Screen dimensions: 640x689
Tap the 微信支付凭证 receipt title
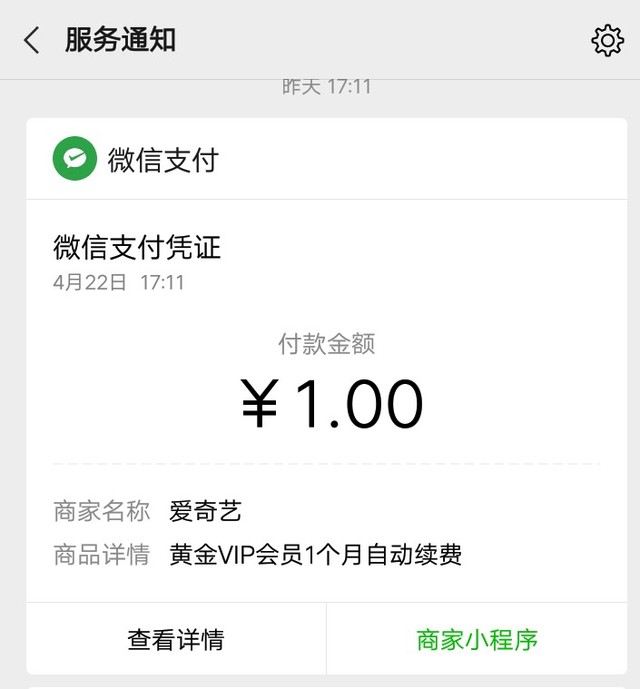point(137,247)
